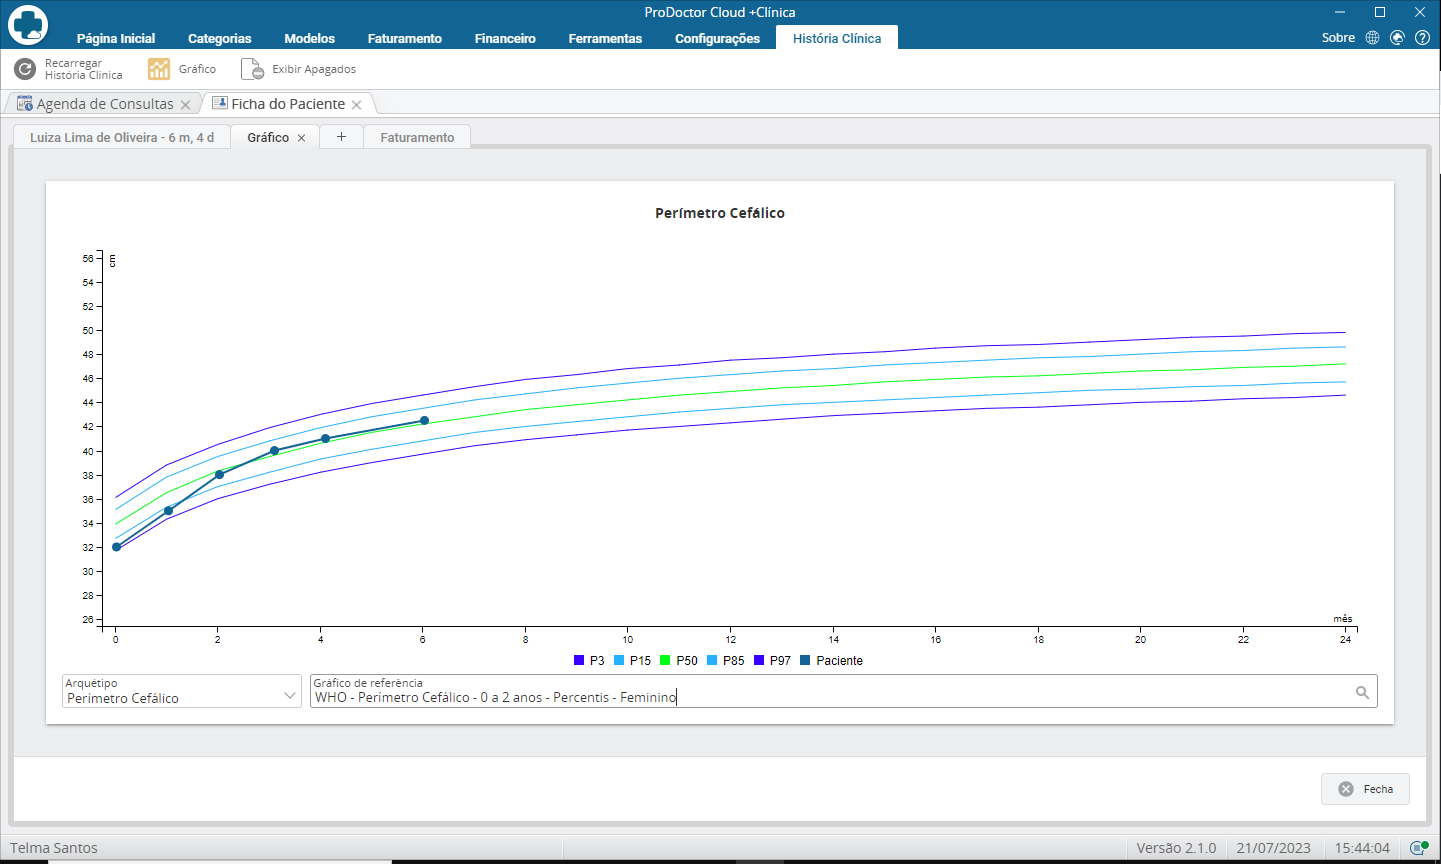Image resolution: width=1441 pixels, height=864 pixels.
Task: Click the Recarregar História Clínica icon
Action: pyautogui.click(x=25, y=69)
